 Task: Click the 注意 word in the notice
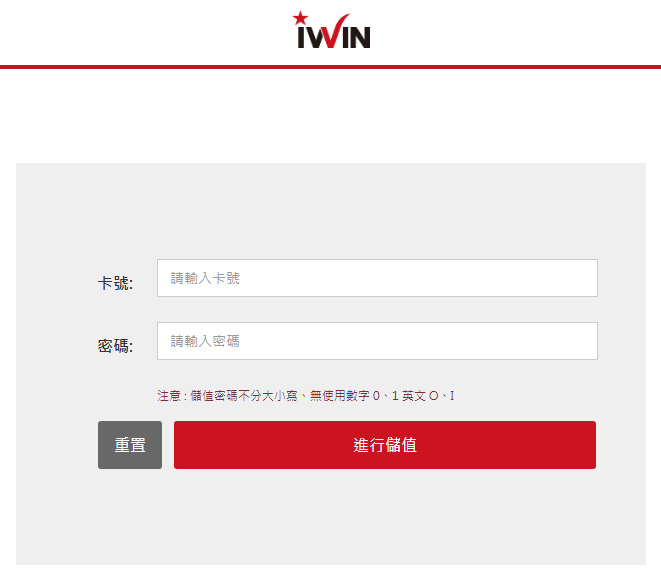[169, 396]
